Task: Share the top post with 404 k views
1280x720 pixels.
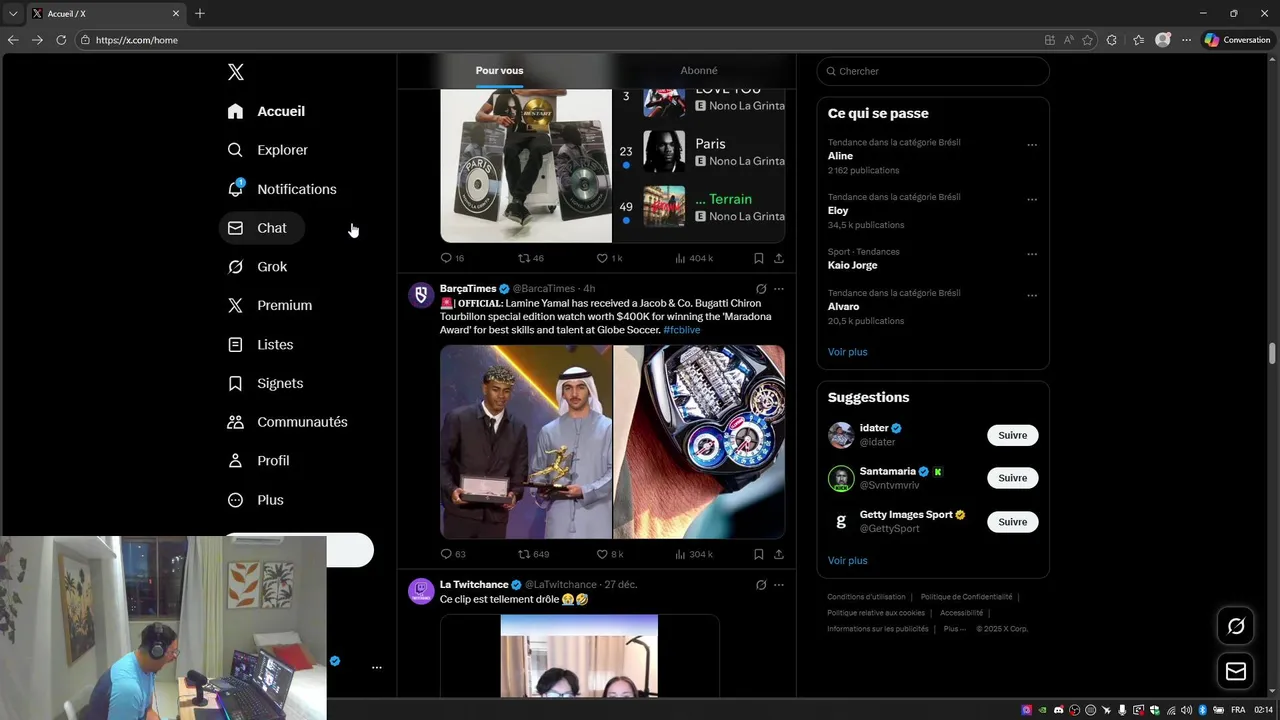Action: [x=779, y=258]
